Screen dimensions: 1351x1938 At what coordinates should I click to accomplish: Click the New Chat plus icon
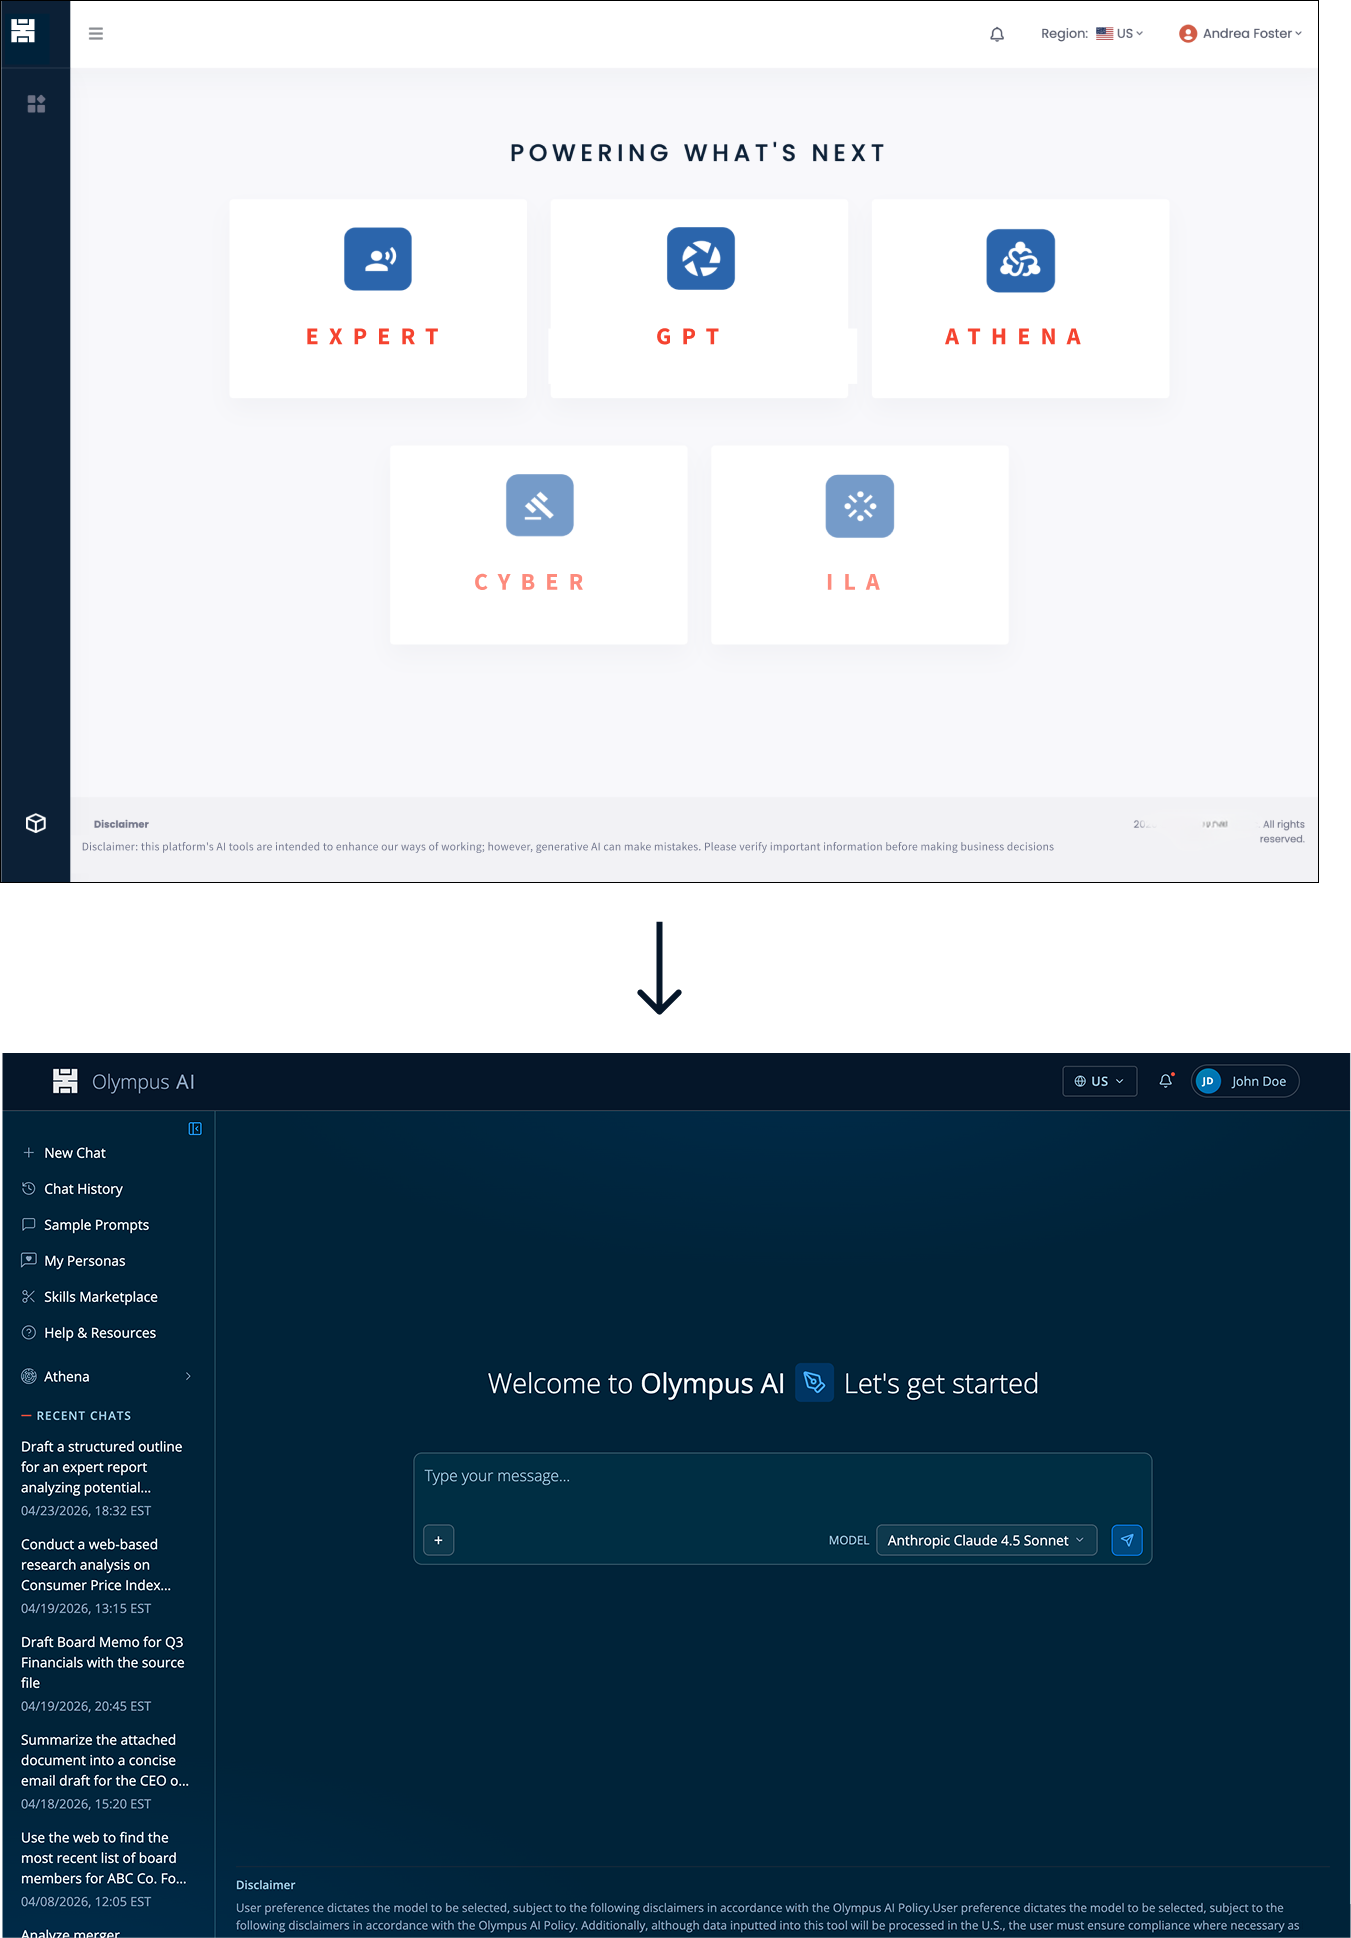coord(29,1153)
